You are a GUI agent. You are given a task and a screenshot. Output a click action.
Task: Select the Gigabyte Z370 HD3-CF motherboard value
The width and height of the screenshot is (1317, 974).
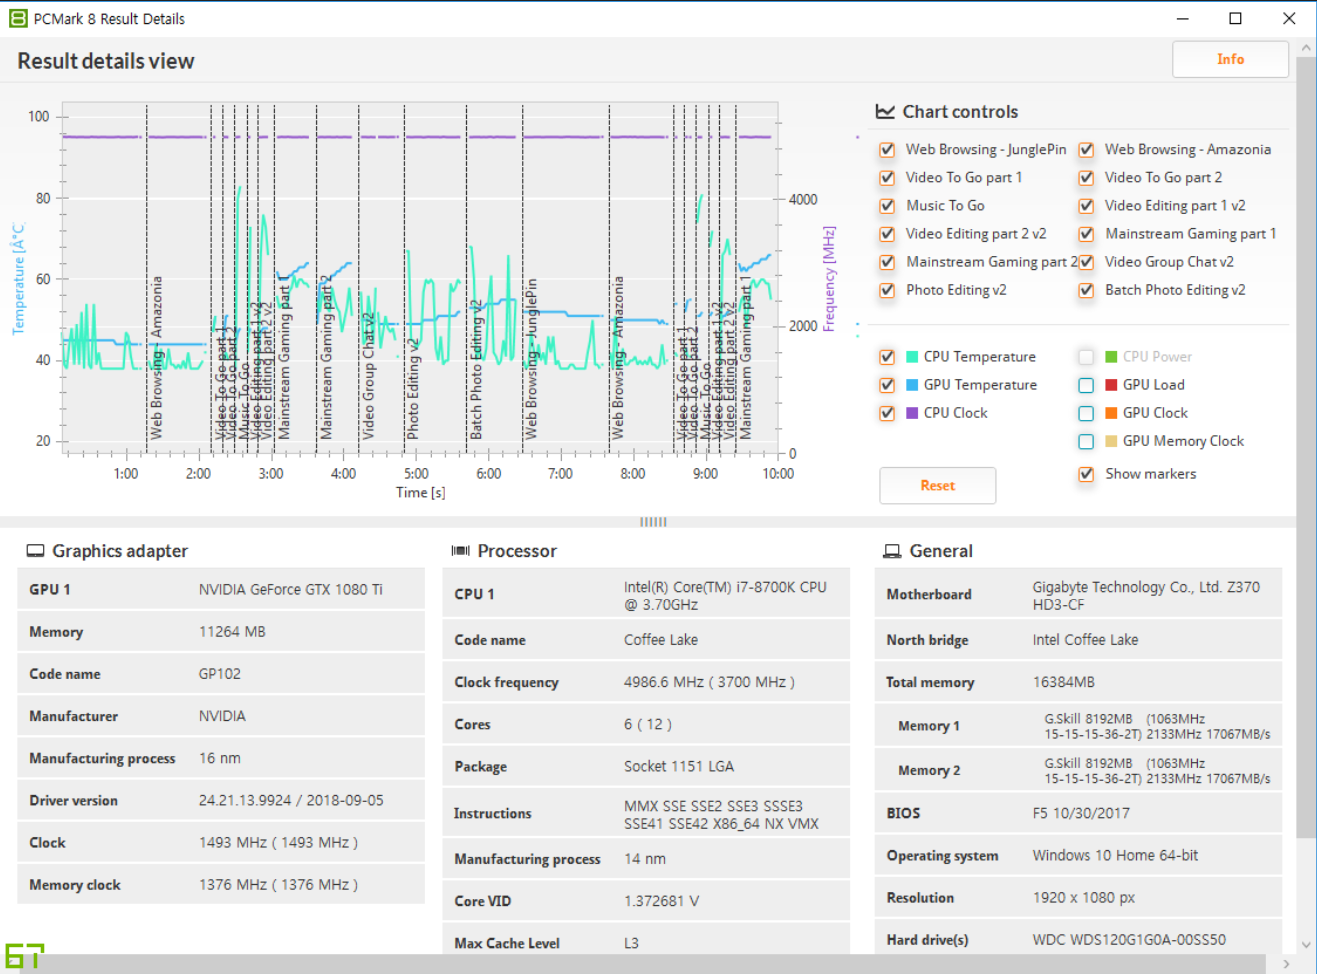(x=1146, y=595)
